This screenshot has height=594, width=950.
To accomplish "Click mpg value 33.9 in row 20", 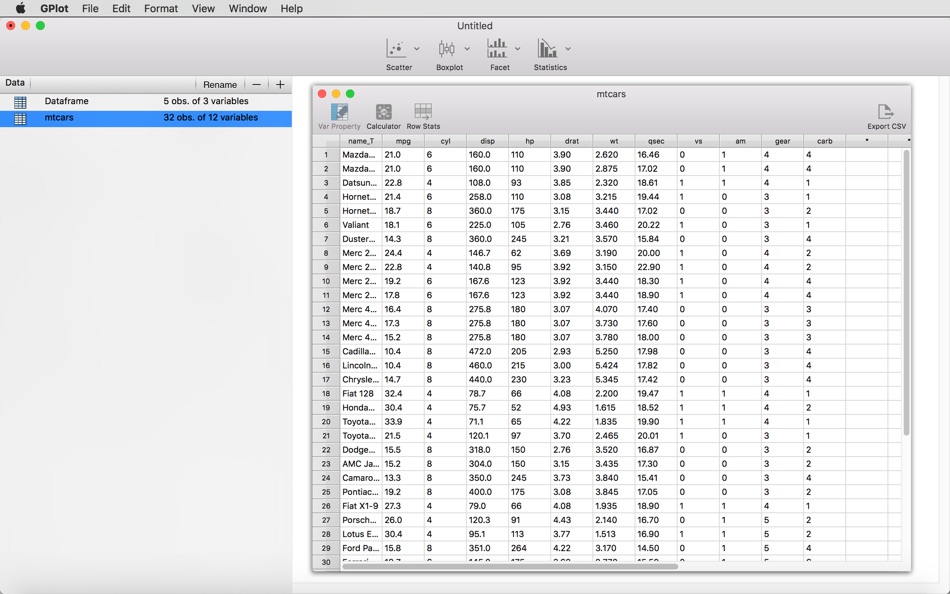I will click(x=403, y=422).
